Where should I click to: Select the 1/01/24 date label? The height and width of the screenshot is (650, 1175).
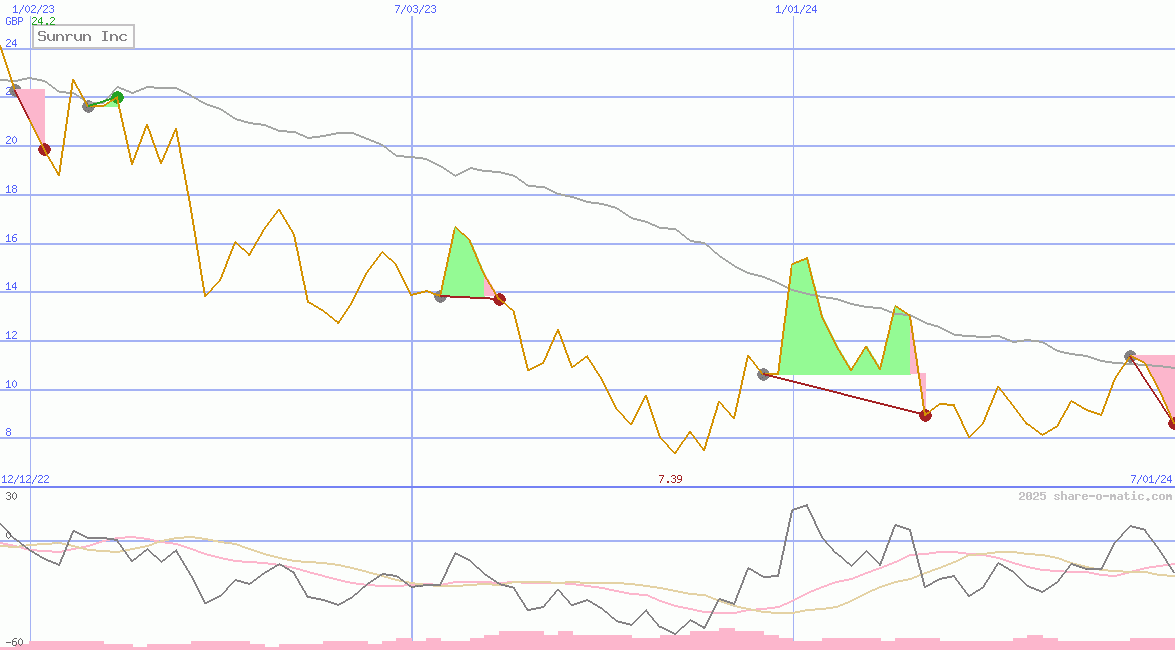pyautogui.click(x=797, y=9)
